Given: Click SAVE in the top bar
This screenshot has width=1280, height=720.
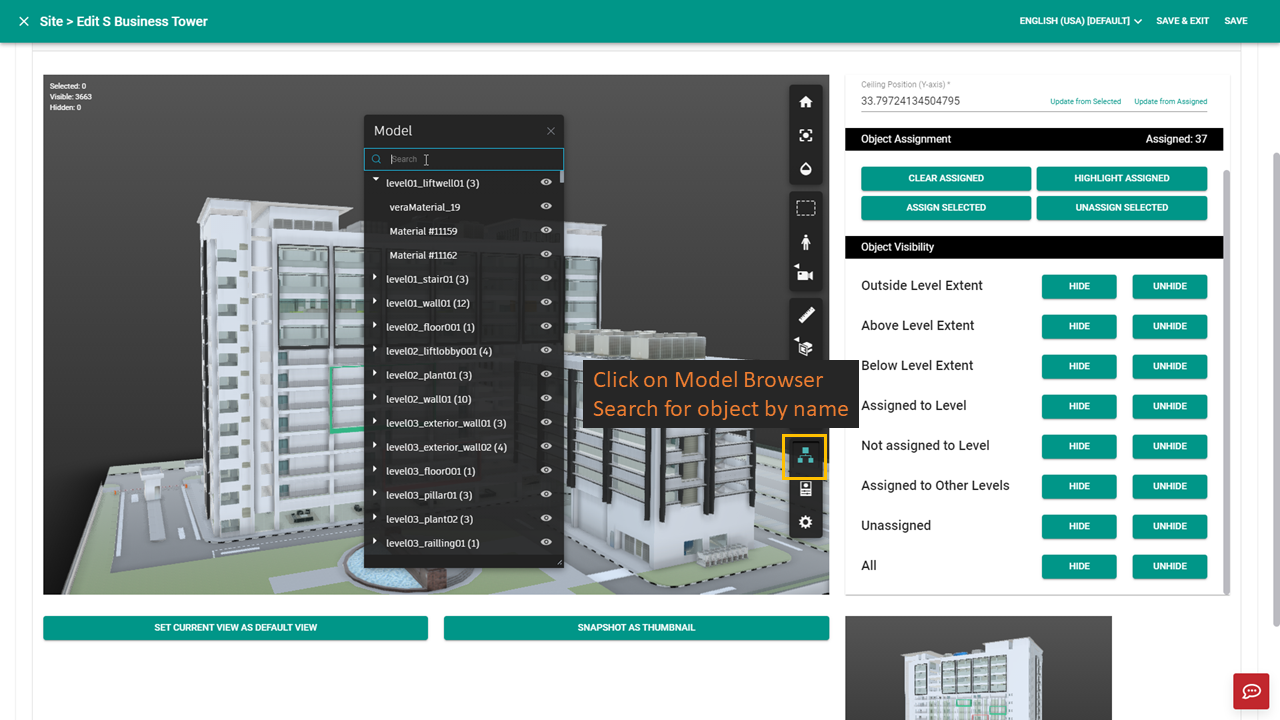Looking at the screenshot, I should (1235, 21).
